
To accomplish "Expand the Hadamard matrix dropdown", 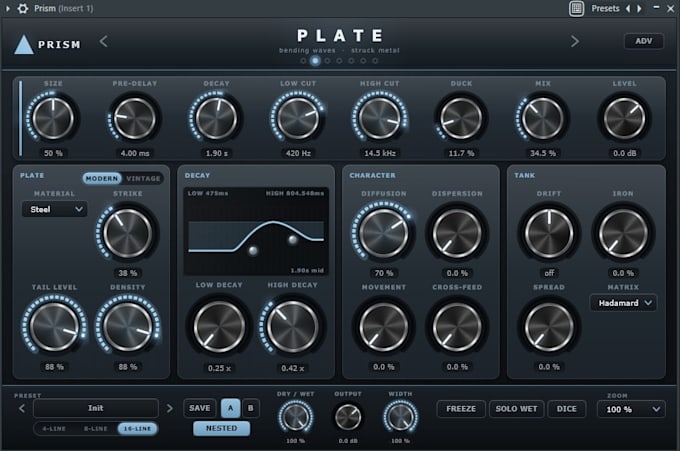I will [x=623, y=303].
